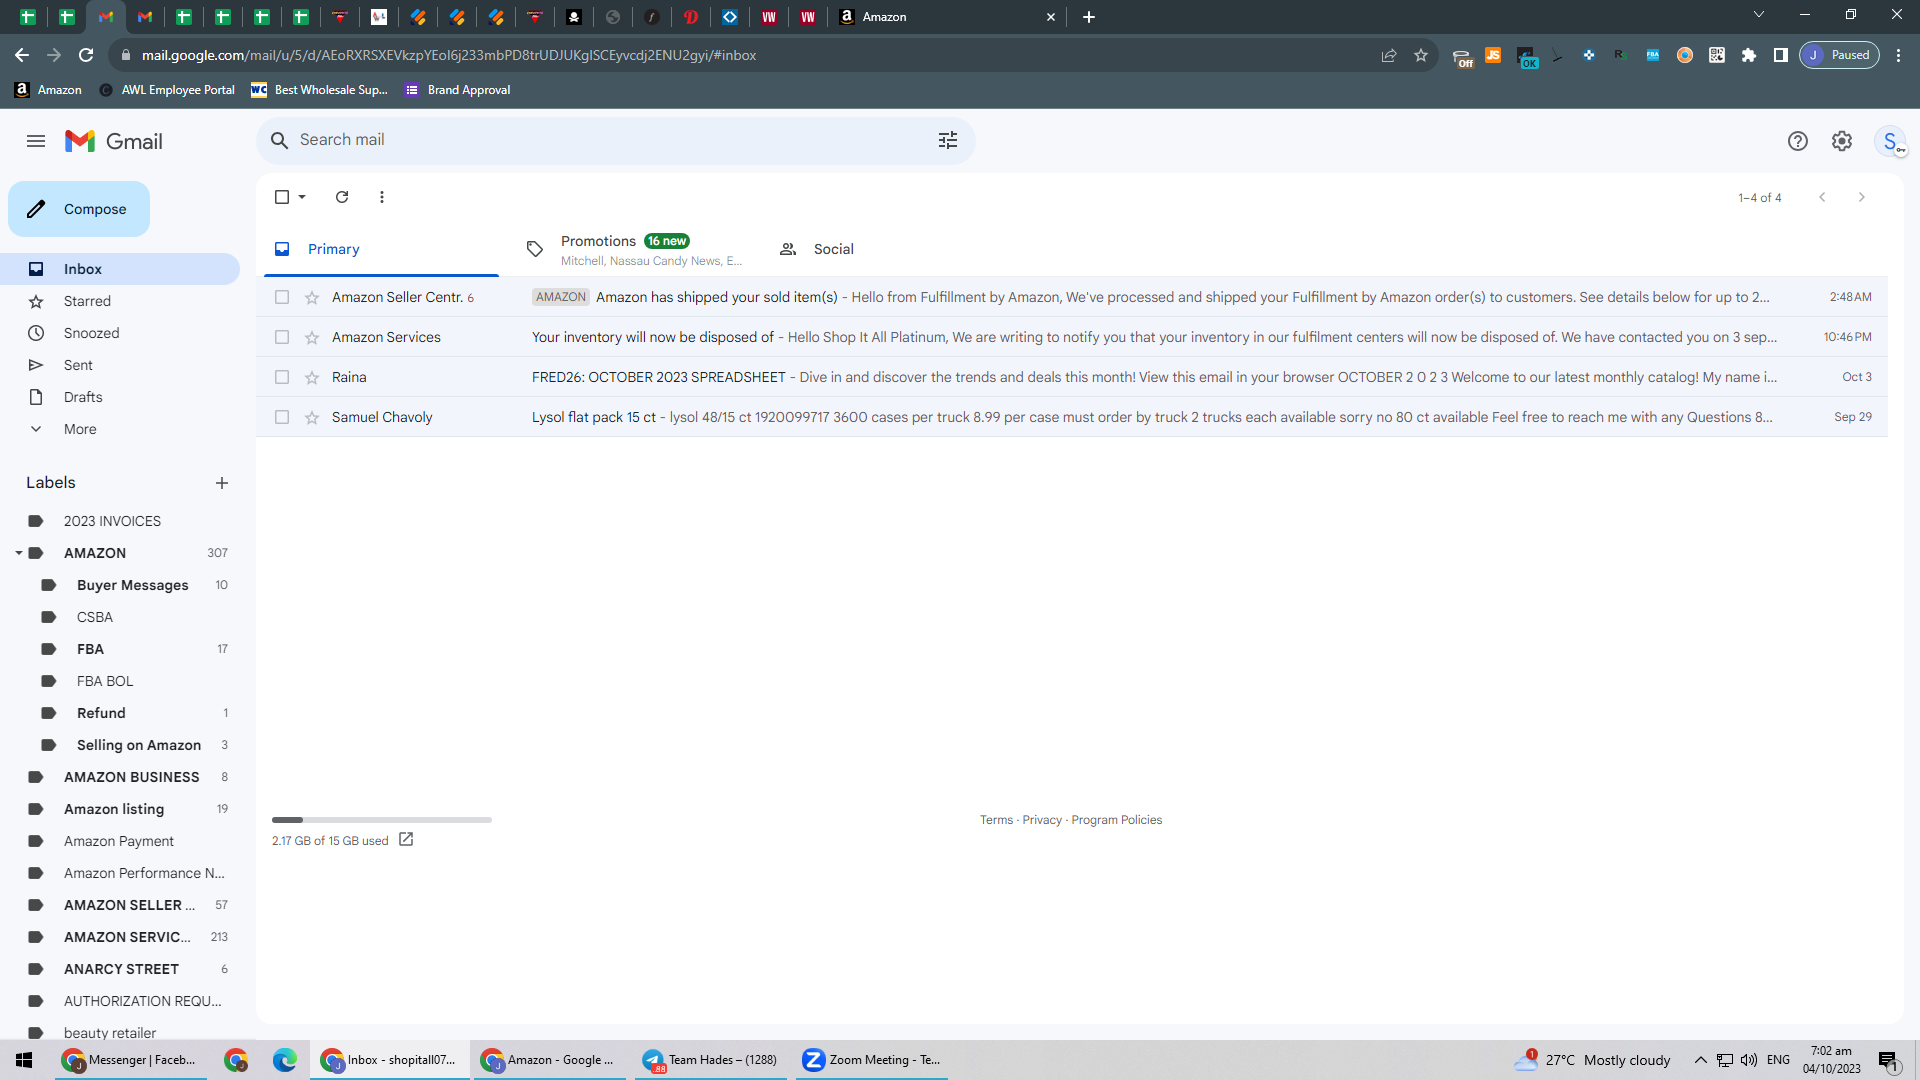Open the More options three-dot menu
Image resolution: width=1920 pixels, height=1080 pixels.
[382, 197]
